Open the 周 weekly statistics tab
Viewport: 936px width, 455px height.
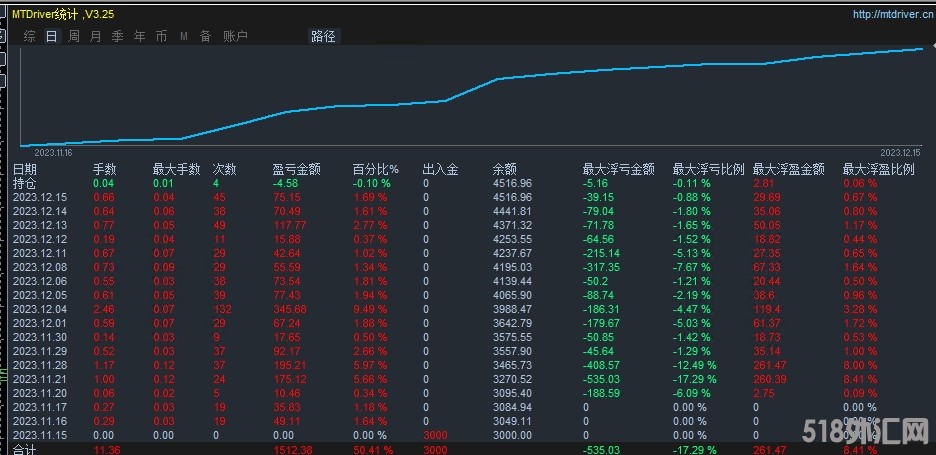click(x=74, y=36)
